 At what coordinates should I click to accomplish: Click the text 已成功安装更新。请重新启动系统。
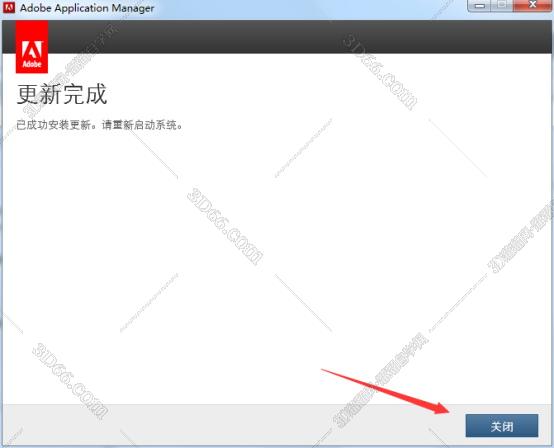tap(100, 125)
